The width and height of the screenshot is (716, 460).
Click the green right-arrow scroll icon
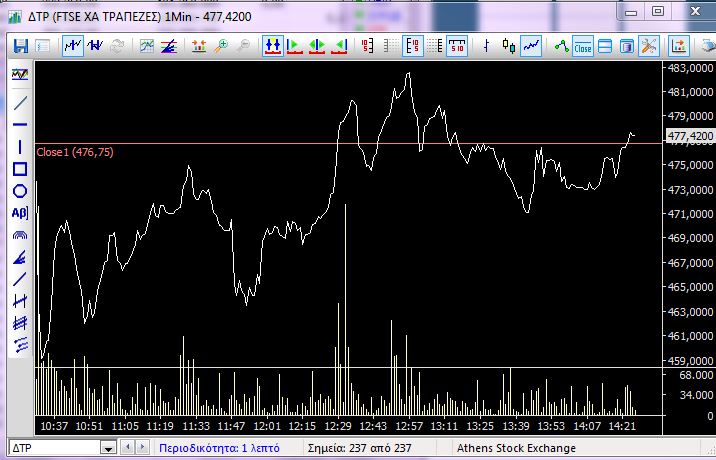coord(294,46)
